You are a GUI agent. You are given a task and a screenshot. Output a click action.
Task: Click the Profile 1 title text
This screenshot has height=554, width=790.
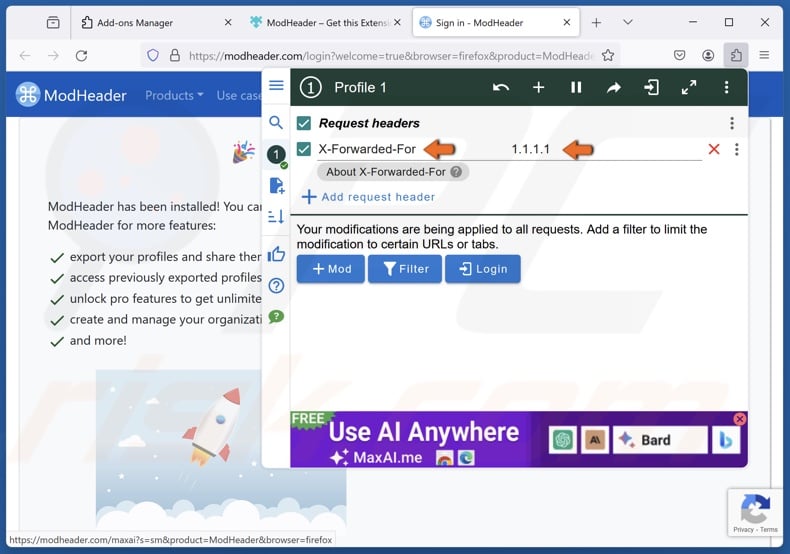pos(360,88)
